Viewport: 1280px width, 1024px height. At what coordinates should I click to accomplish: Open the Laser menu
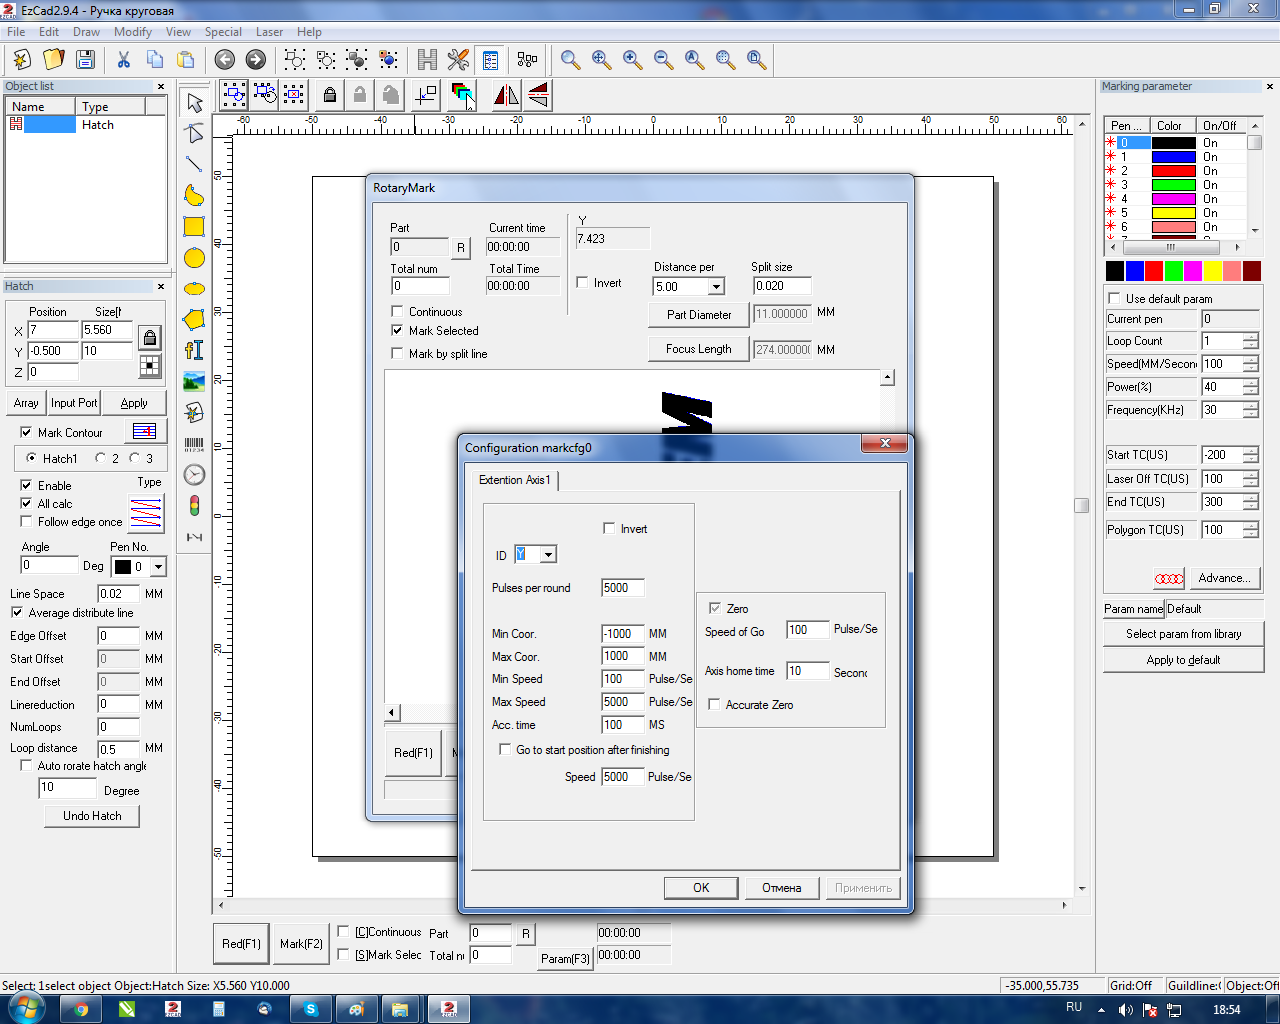(x=269, y=32)
